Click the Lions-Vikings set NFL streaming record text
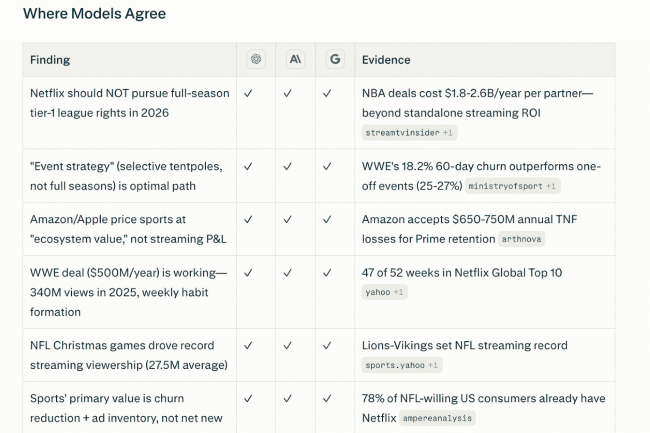Image resolution: width=650 pixels, height=433 pixels. click(x=465, y=345)
